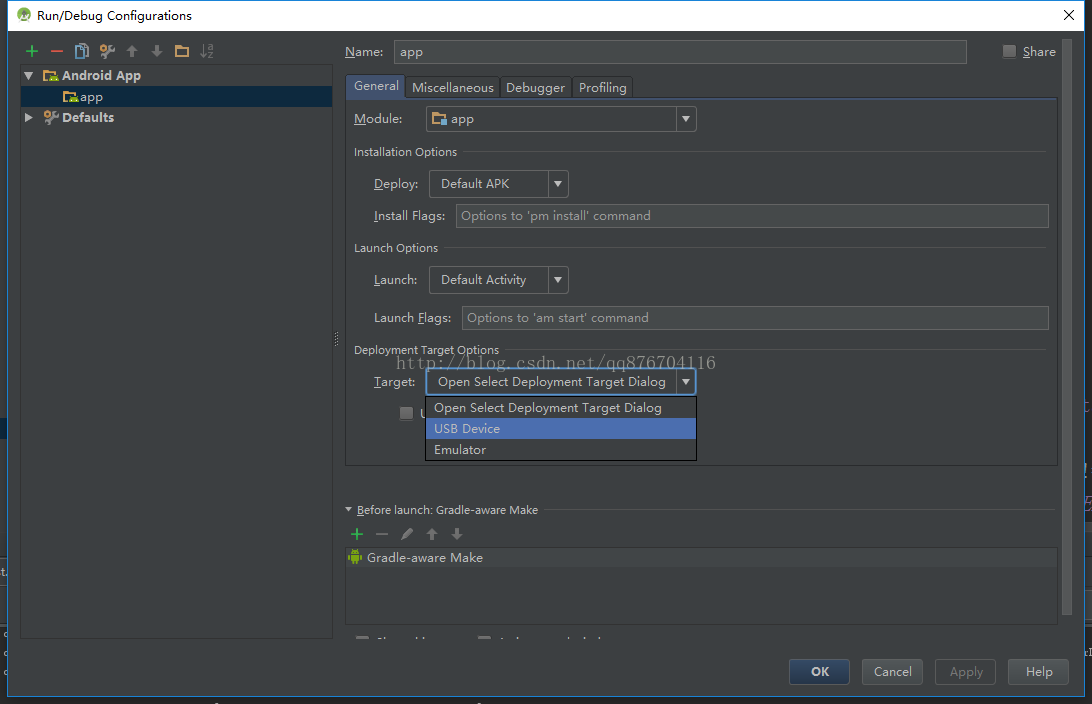1092x704 pixels.
Task: Close the Run/Debug Configurations dialog
Action: 1069,15
